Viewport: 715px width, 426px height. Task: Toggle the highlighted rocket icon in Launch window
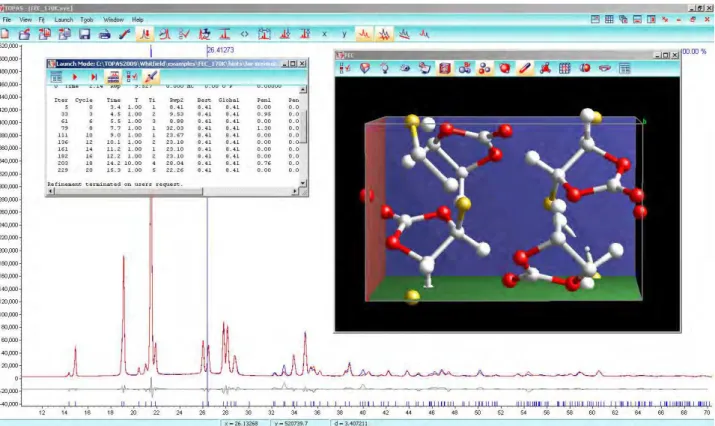click(151, 77)
